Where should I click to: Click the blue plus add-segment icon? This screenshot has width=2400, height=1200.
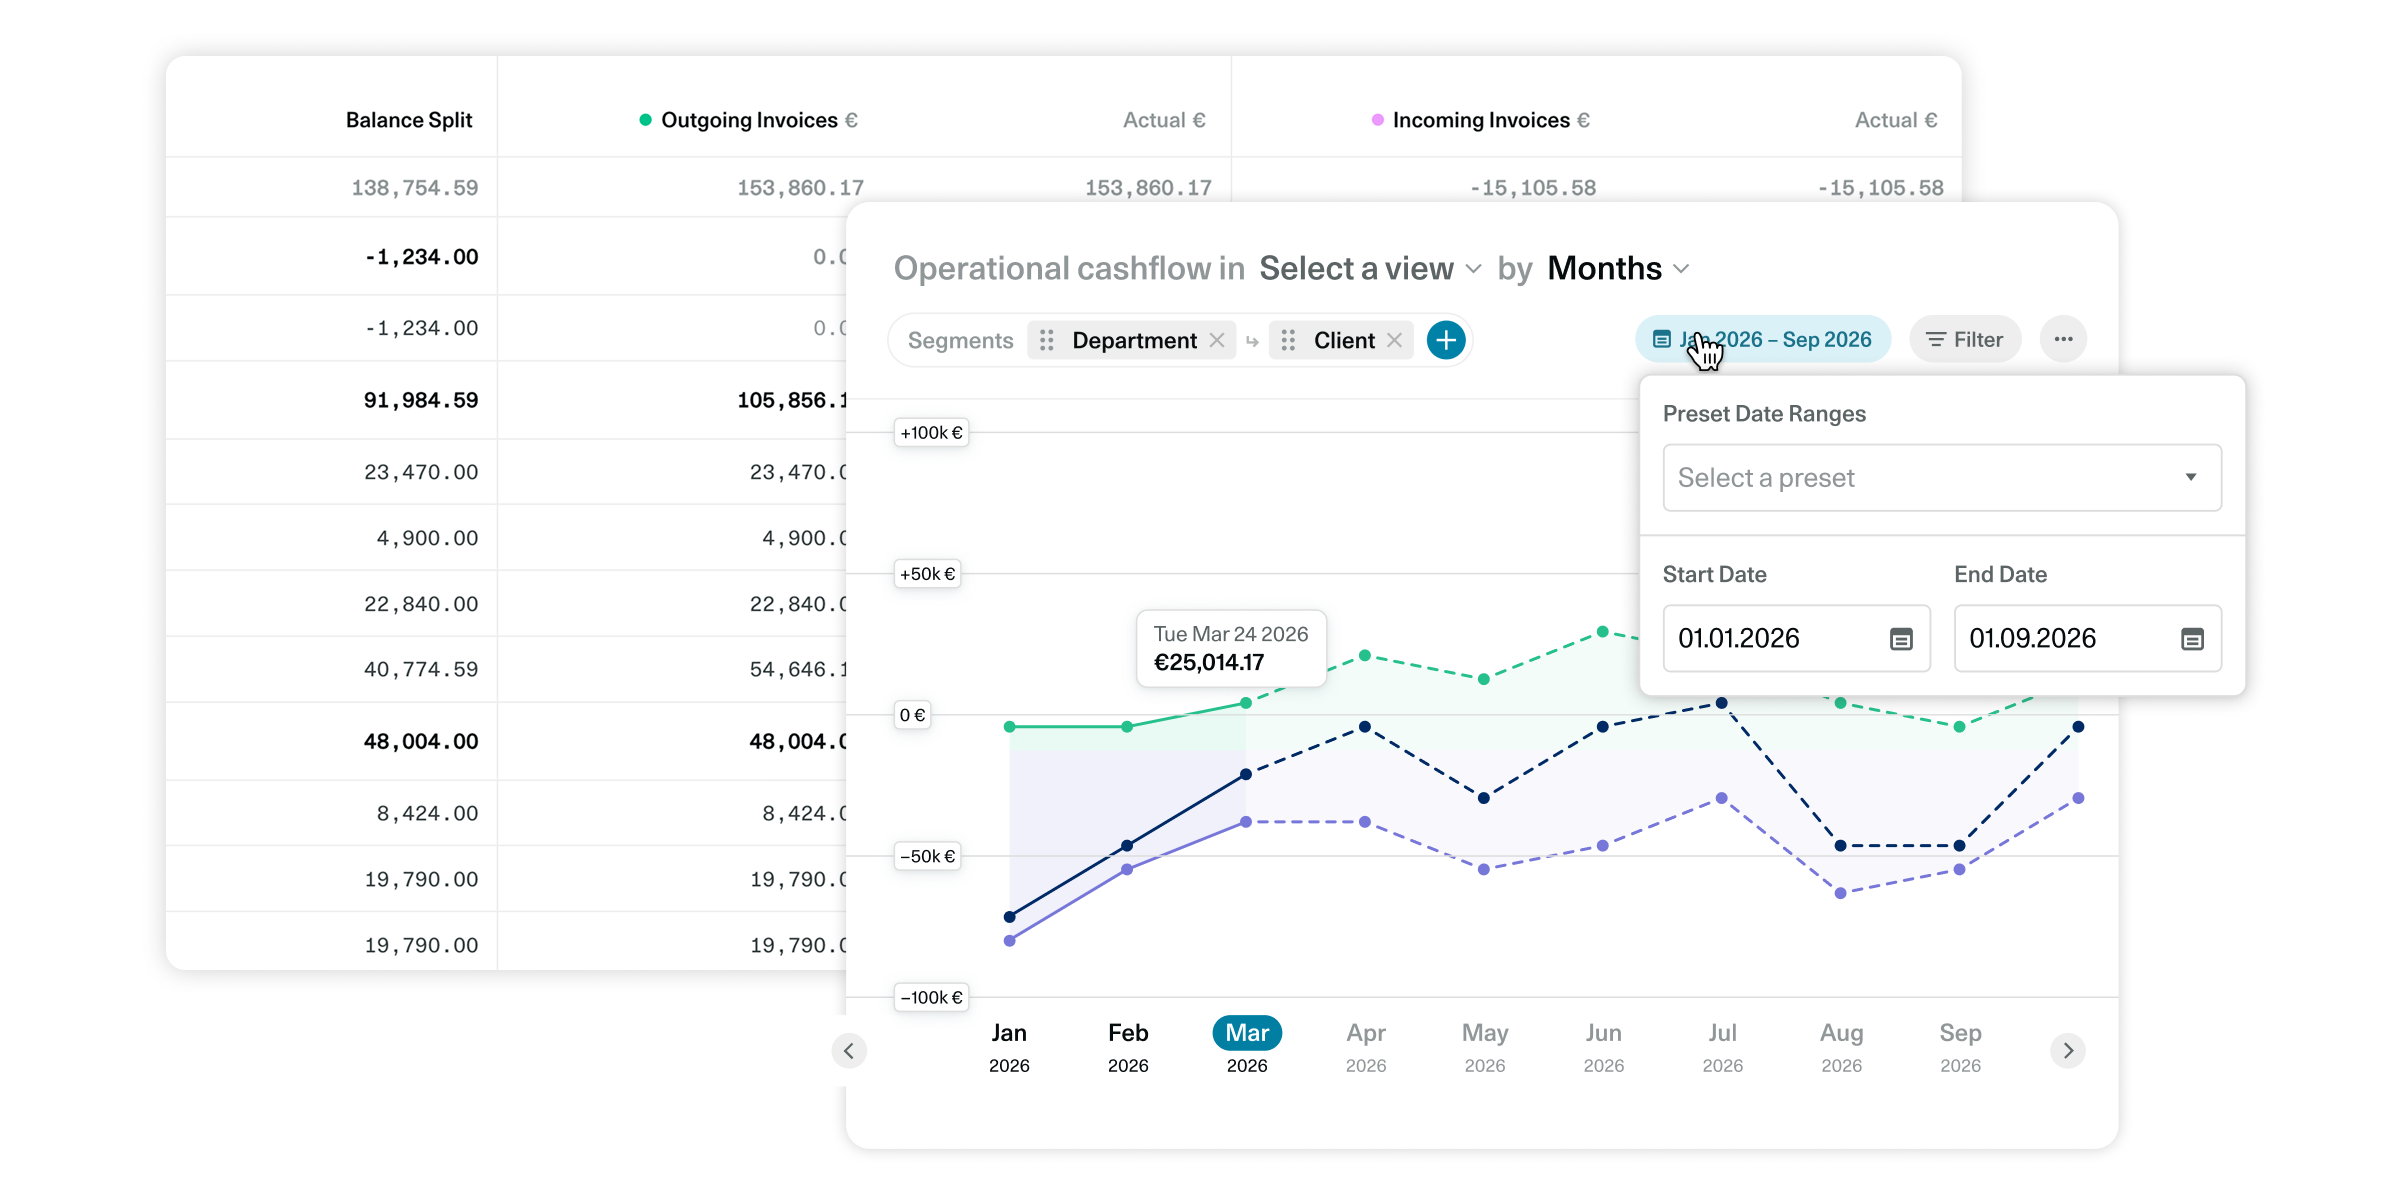(1446, 340)
